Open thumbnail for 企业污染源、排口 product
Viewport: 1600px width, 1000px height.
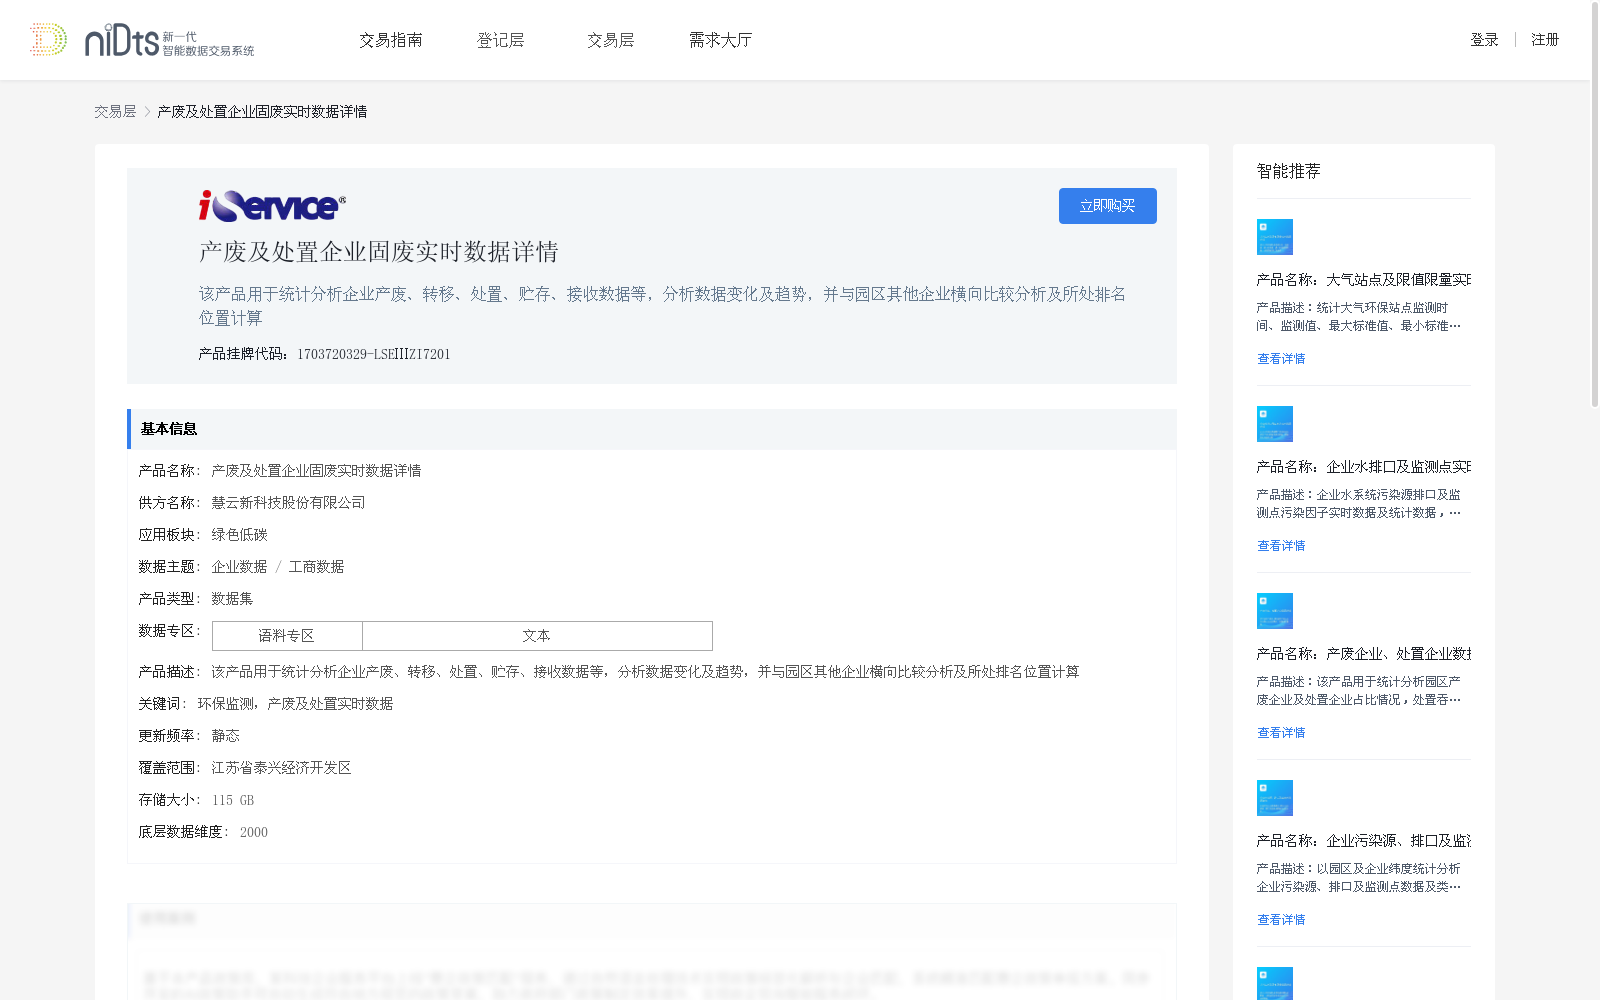tap(1275, 798)
